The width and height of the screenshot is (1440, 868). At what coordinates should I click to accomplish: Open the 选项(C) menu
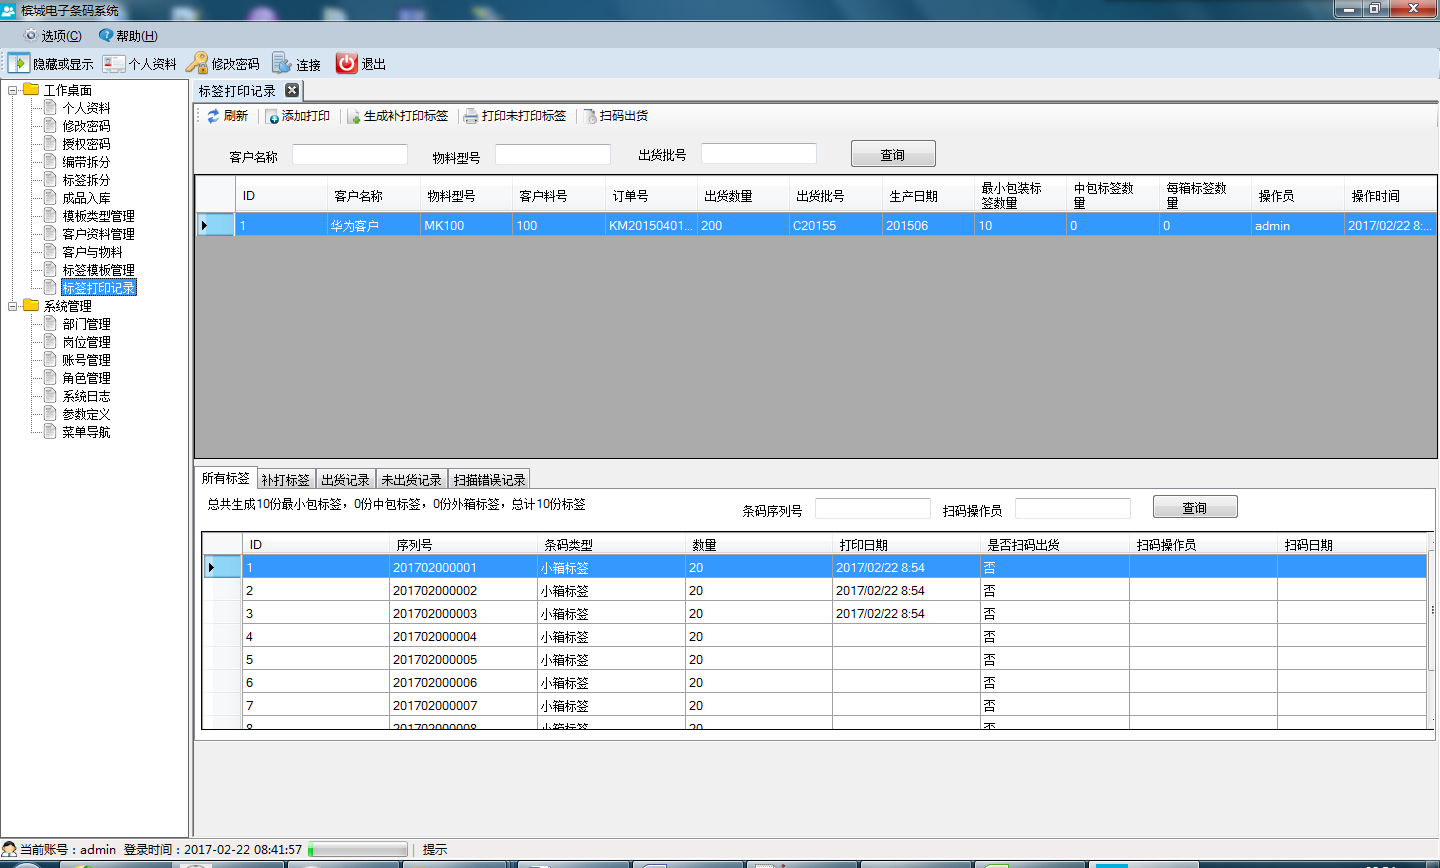[53, 36]
